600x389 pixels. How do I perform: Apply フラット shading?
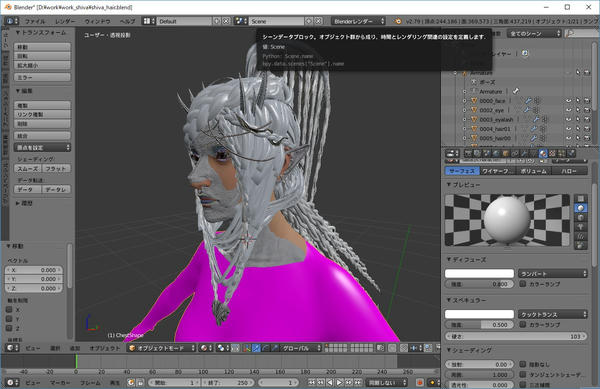(56, 168)
